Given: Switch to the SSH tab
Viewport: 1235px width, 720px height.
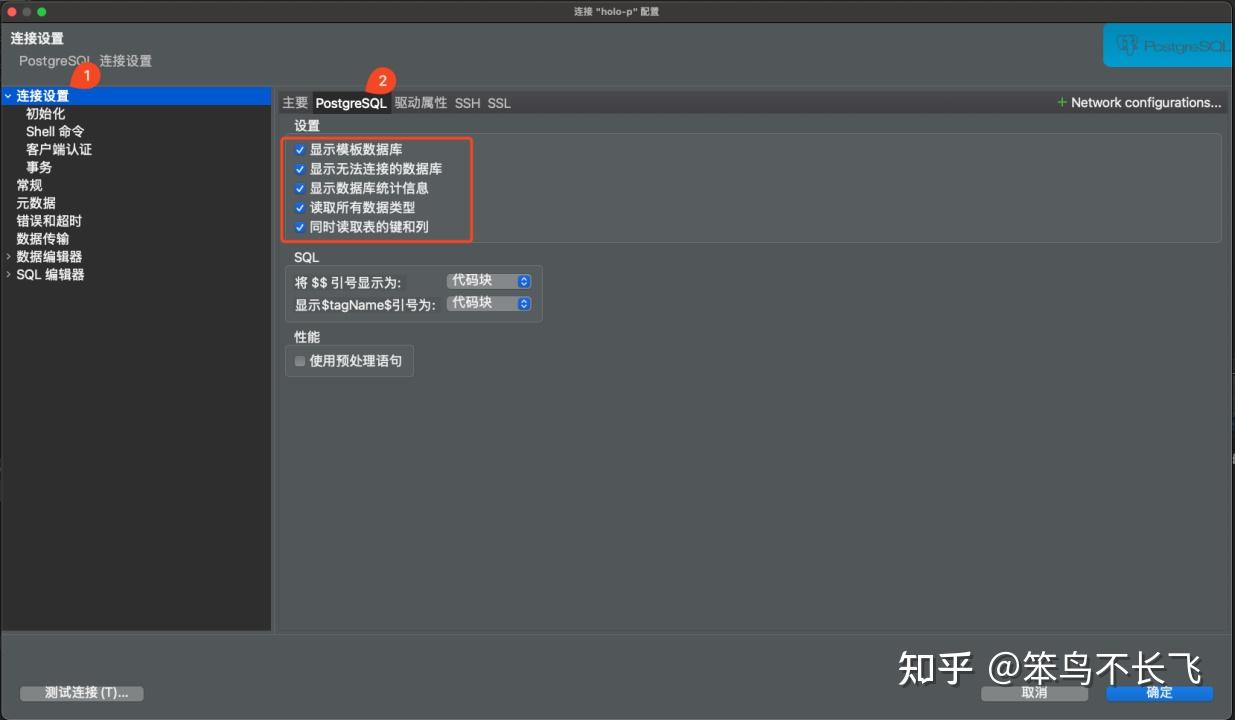Looking at the screenshot, I should click(467, 102).
